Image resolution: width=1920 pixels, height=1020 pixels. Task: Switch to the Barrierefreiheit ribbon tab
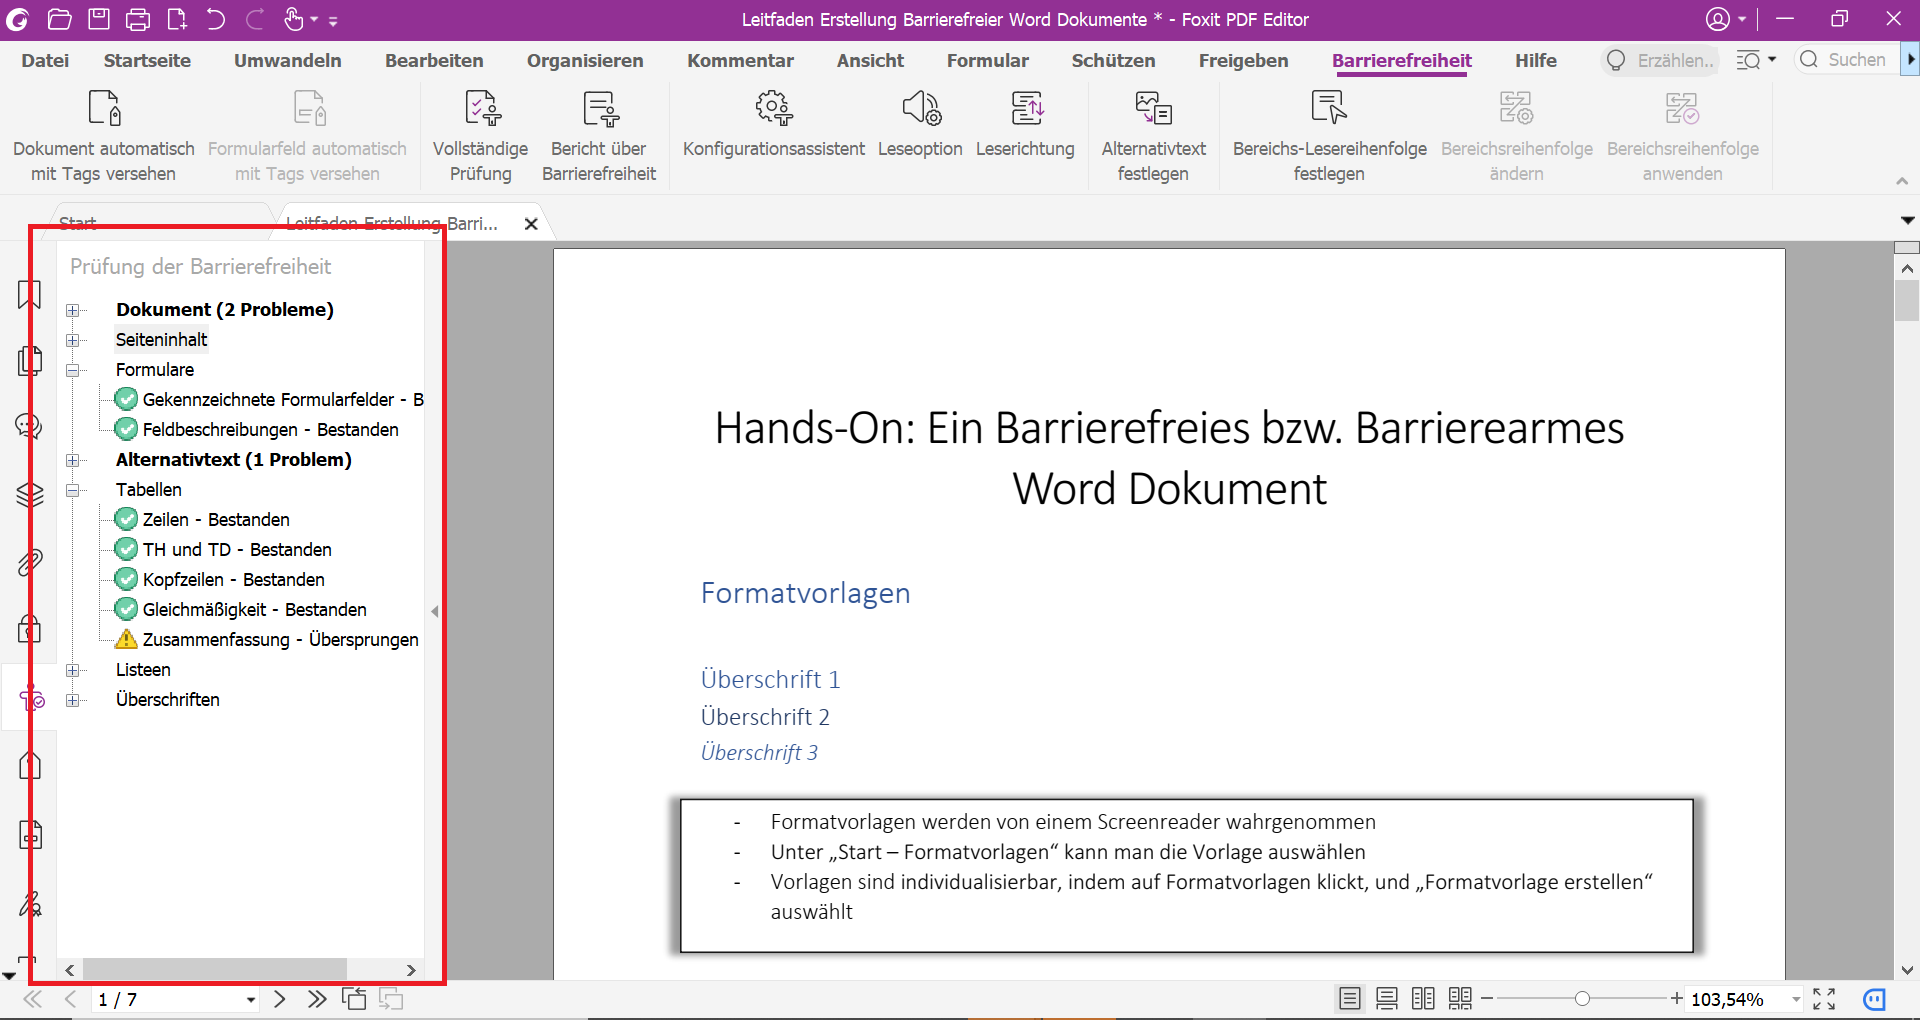pyautogui.click(x=1402, y=60)
